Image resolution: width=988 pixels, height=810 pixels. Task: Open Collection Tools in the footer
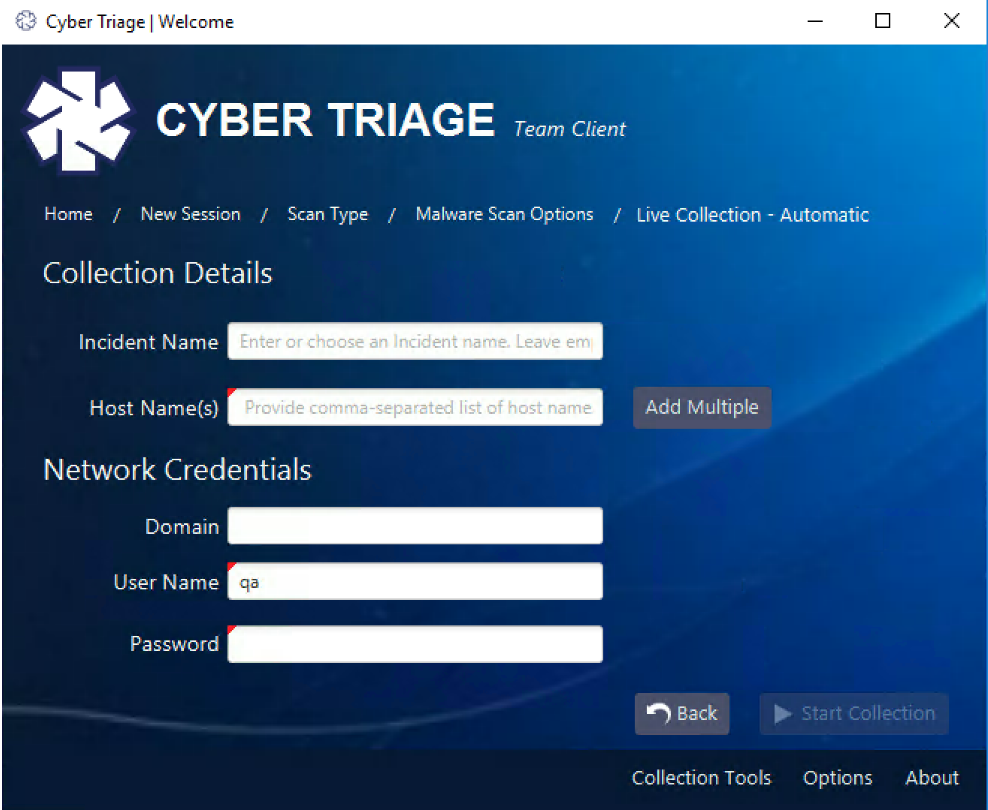701,778
